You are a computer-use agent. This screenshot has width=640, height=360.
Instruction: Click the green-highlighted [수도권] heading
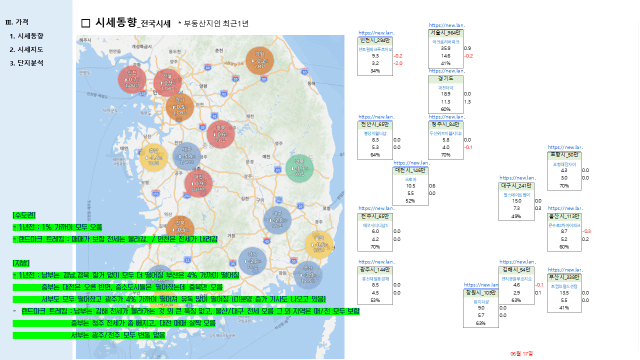[x=24, y=215]
